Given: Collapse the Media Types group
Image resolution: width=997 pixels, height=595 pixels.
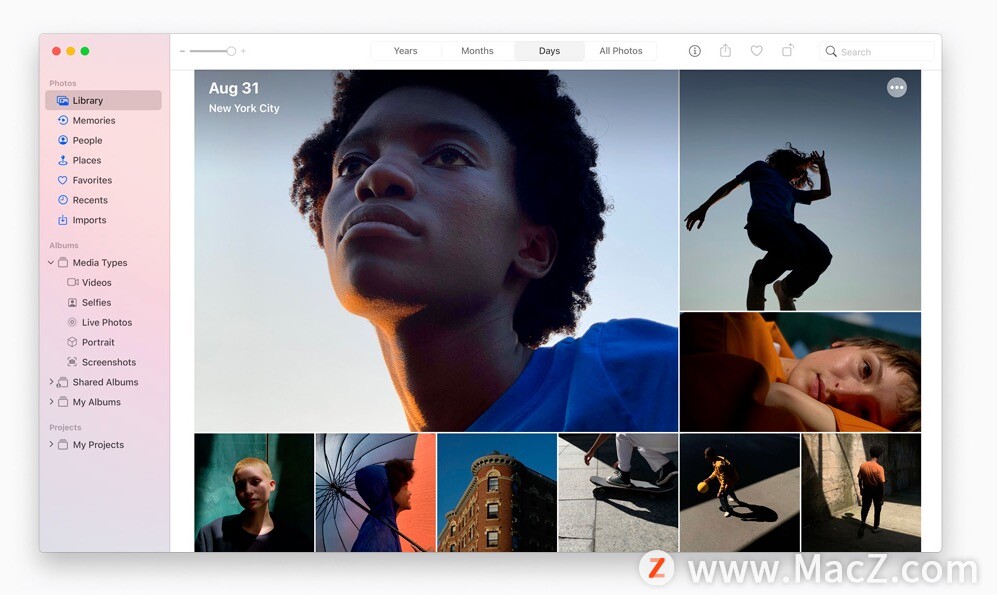Looking at the screenshot, I should pos(51,263).
